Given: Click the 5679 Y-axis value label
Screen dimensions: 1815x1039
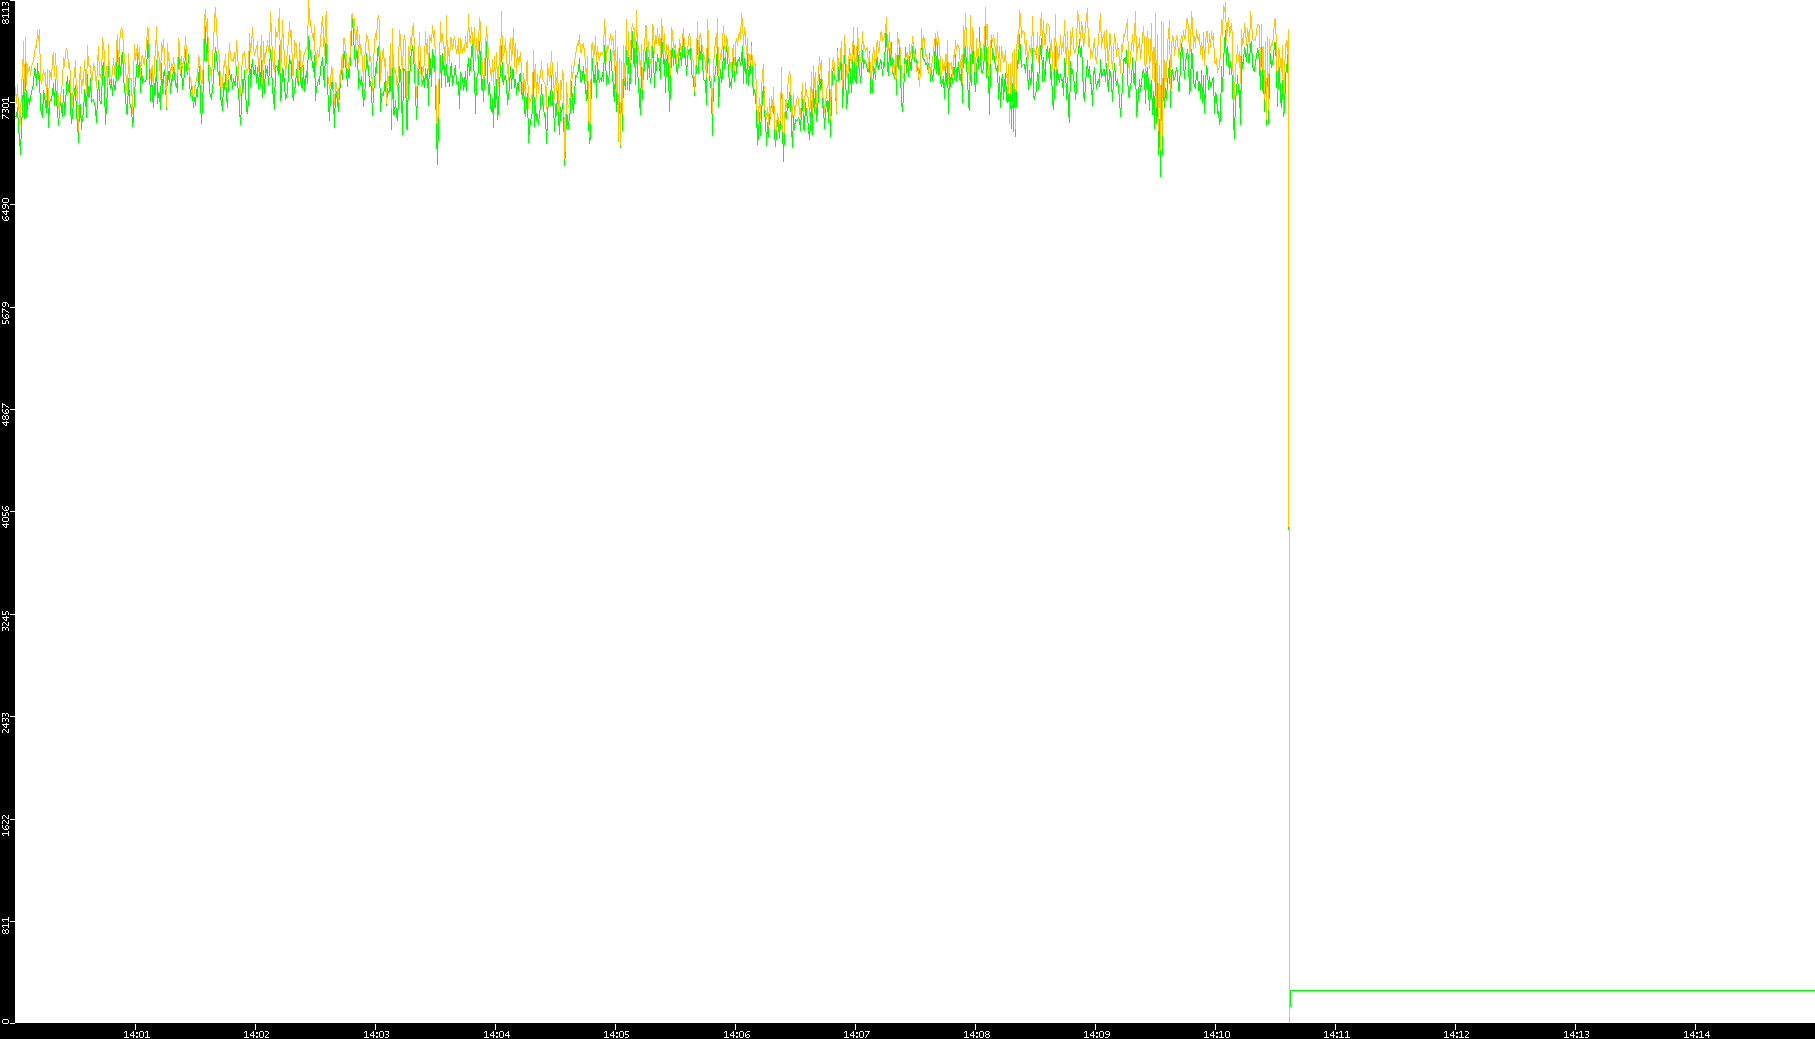Looking at the screenshot, I should click(x=6, y=311).
